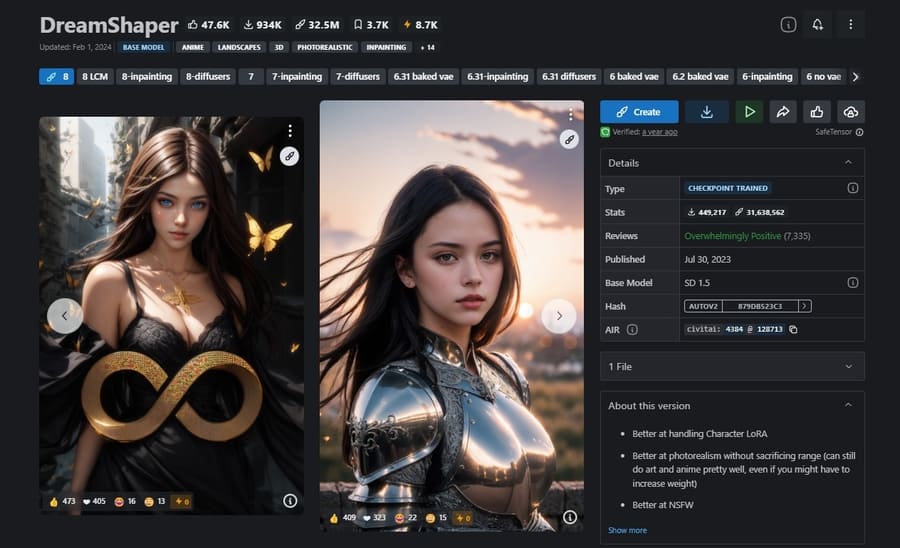This screenshot has width=900, height=548.
Task: Click the 3D tag
Action: pyautogui.click(x=279, y=47)
